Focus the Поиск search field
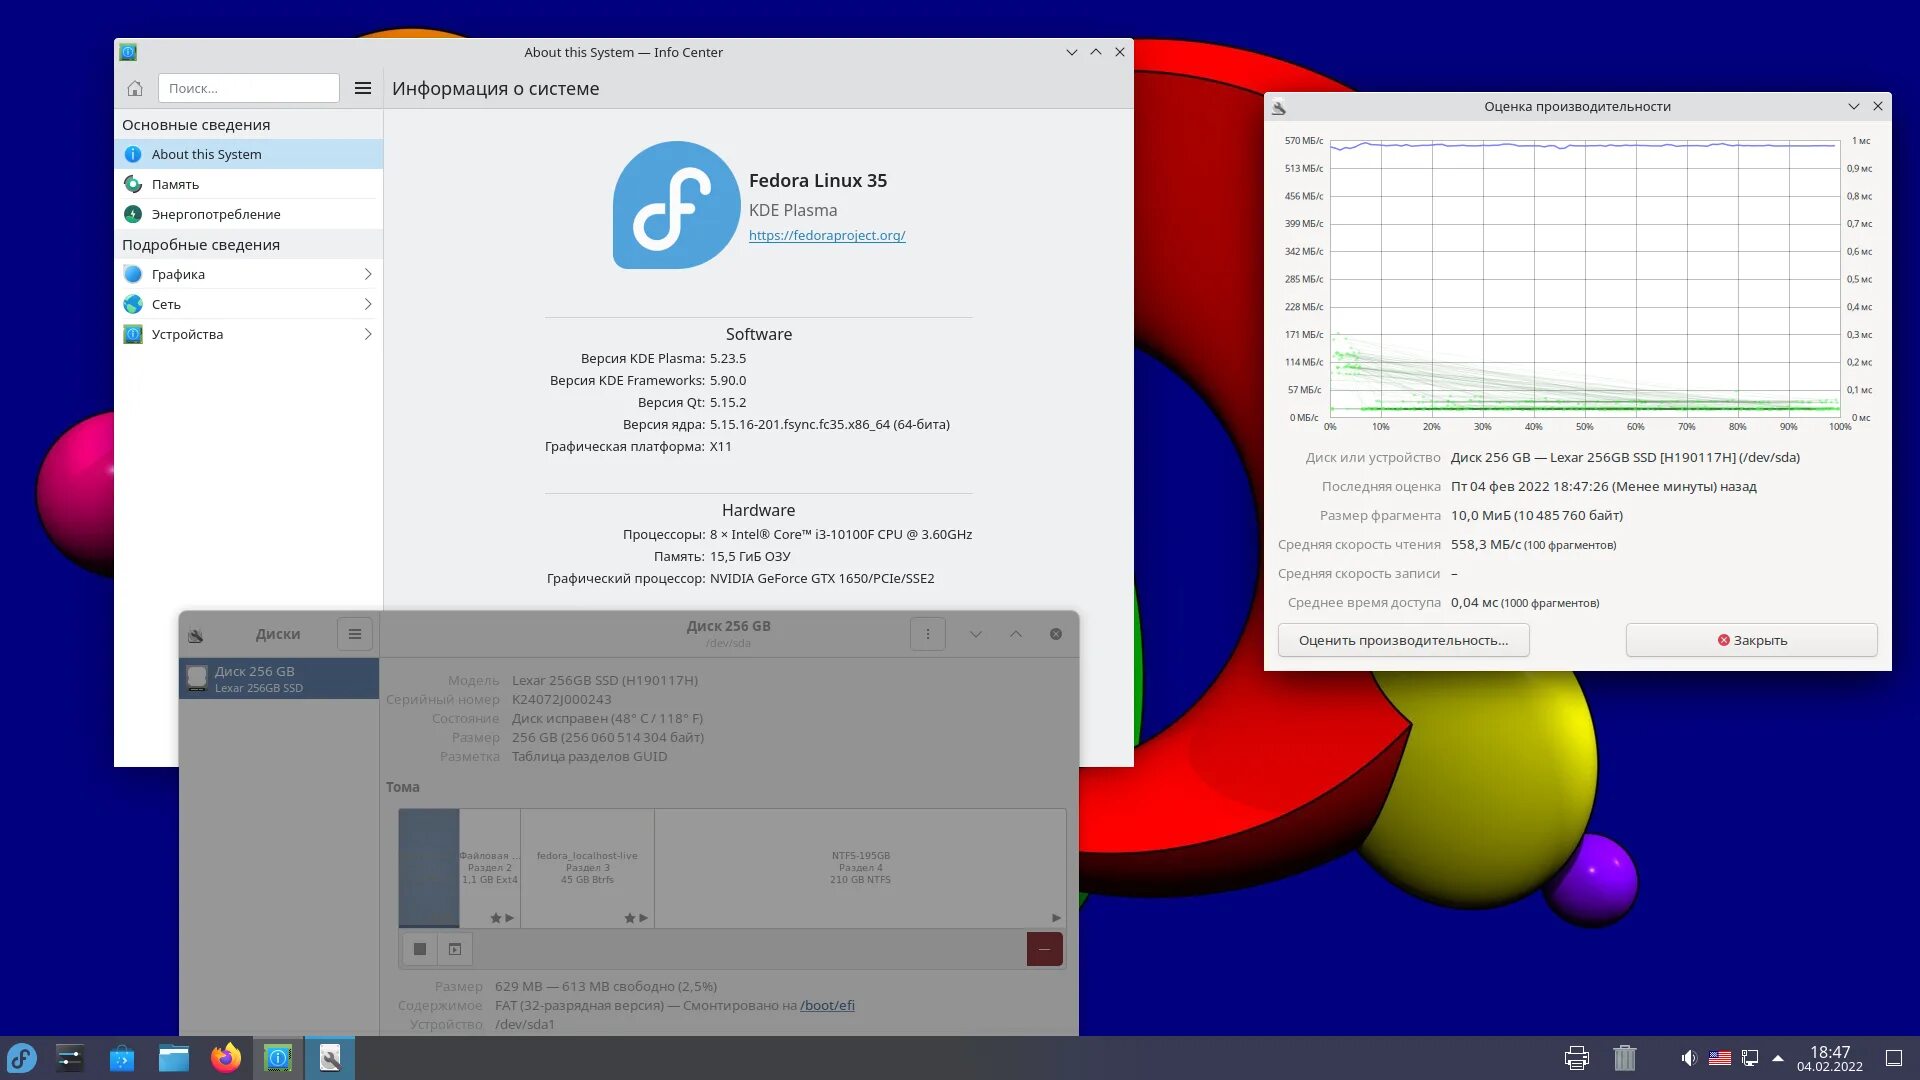Viewport: 1920px width, 1080px height. tap(248, 88)
